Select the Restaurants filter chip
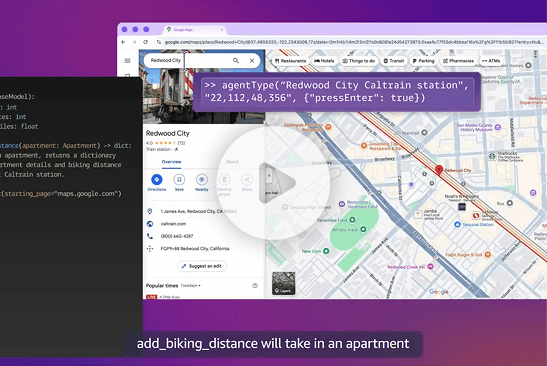The height and width of the screenshot is (366, 547). [290, 61]
